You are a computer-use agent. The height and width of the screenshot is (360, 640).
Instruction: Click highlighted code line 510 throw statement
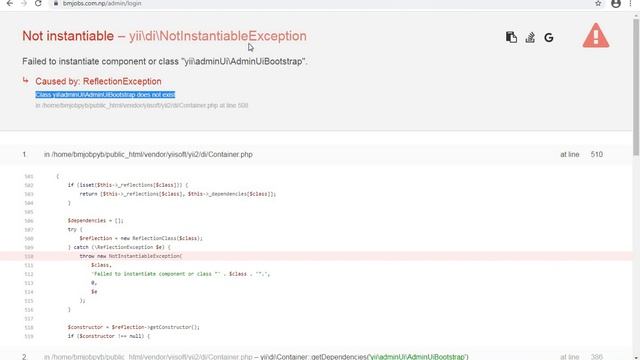(316, 256)
